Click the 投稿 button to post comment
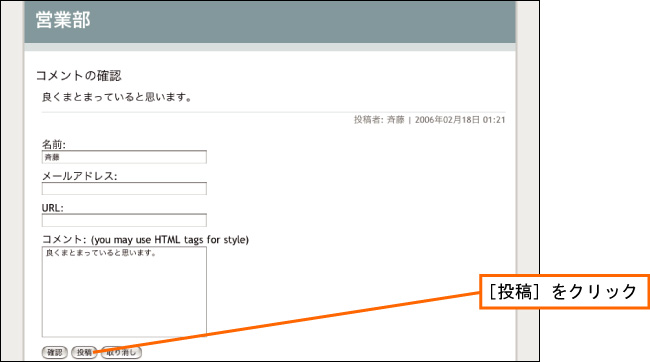The width and height of the screenshot is (650, 362). (x=84, y=352)
